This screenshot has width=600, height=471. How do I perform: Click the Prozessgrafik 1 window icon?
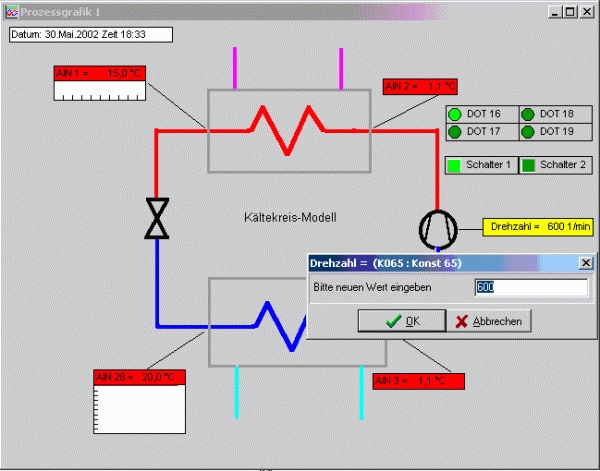(12, 12)
